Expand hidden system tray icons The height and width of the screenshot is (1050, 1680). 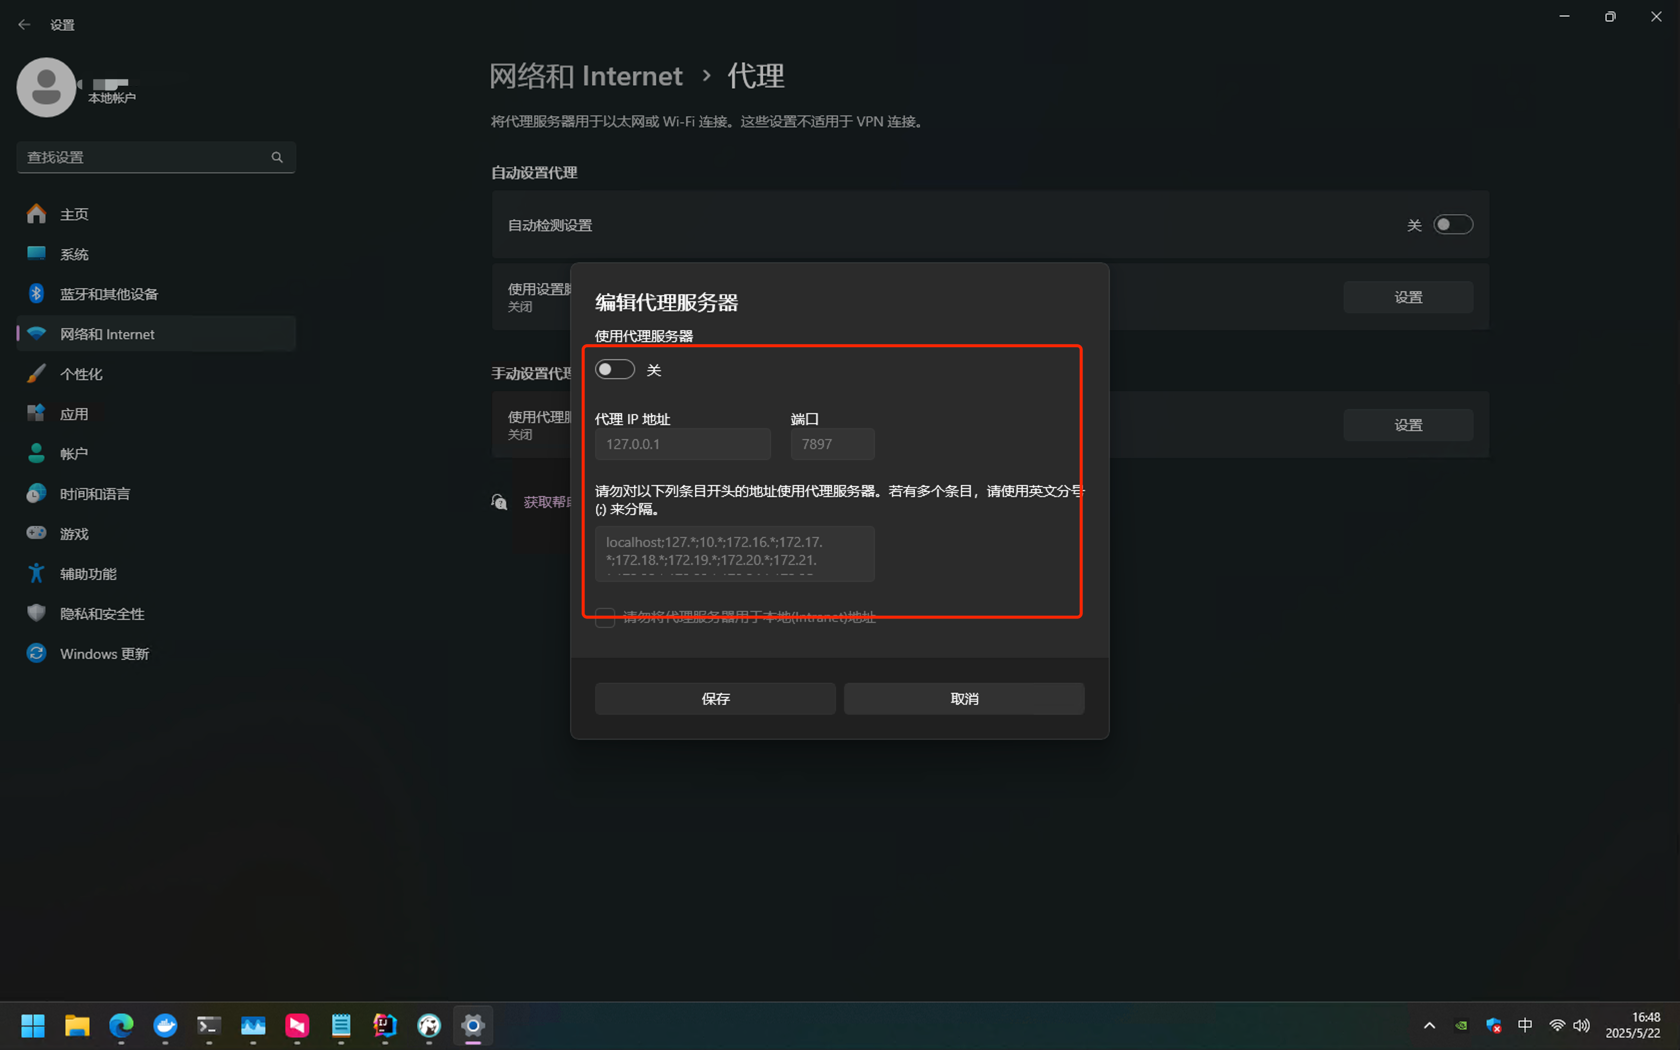1429,1026
